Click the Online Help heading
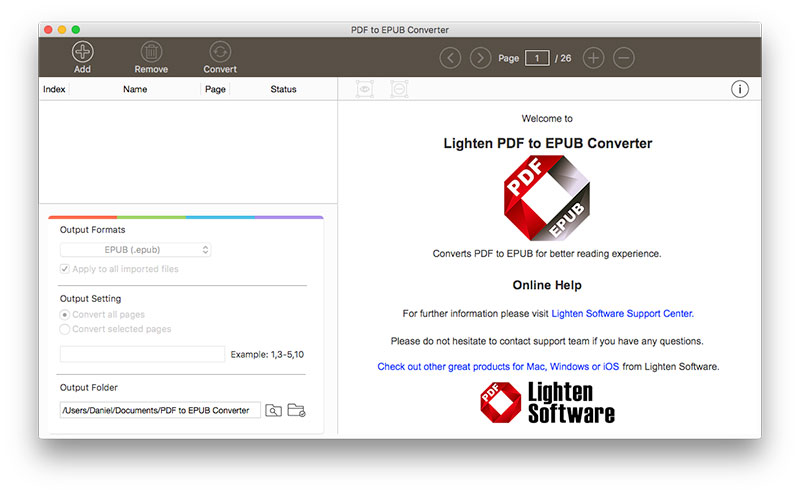 (x=547, y=285)
